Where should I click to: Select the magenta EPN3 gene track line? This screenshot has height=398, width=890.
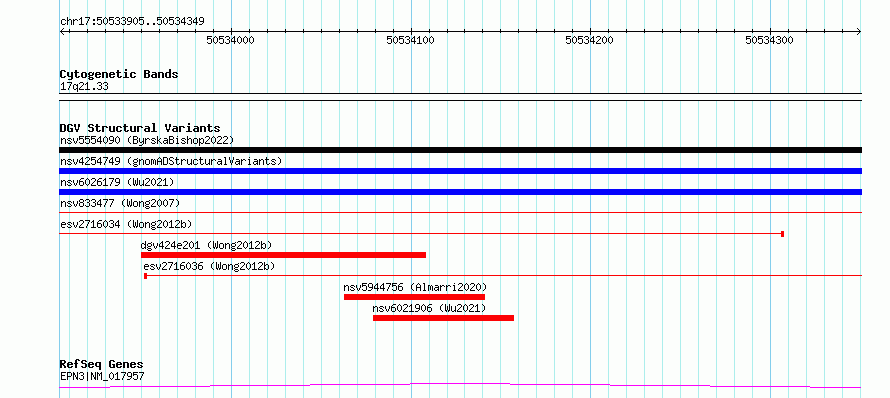point(460,386)
